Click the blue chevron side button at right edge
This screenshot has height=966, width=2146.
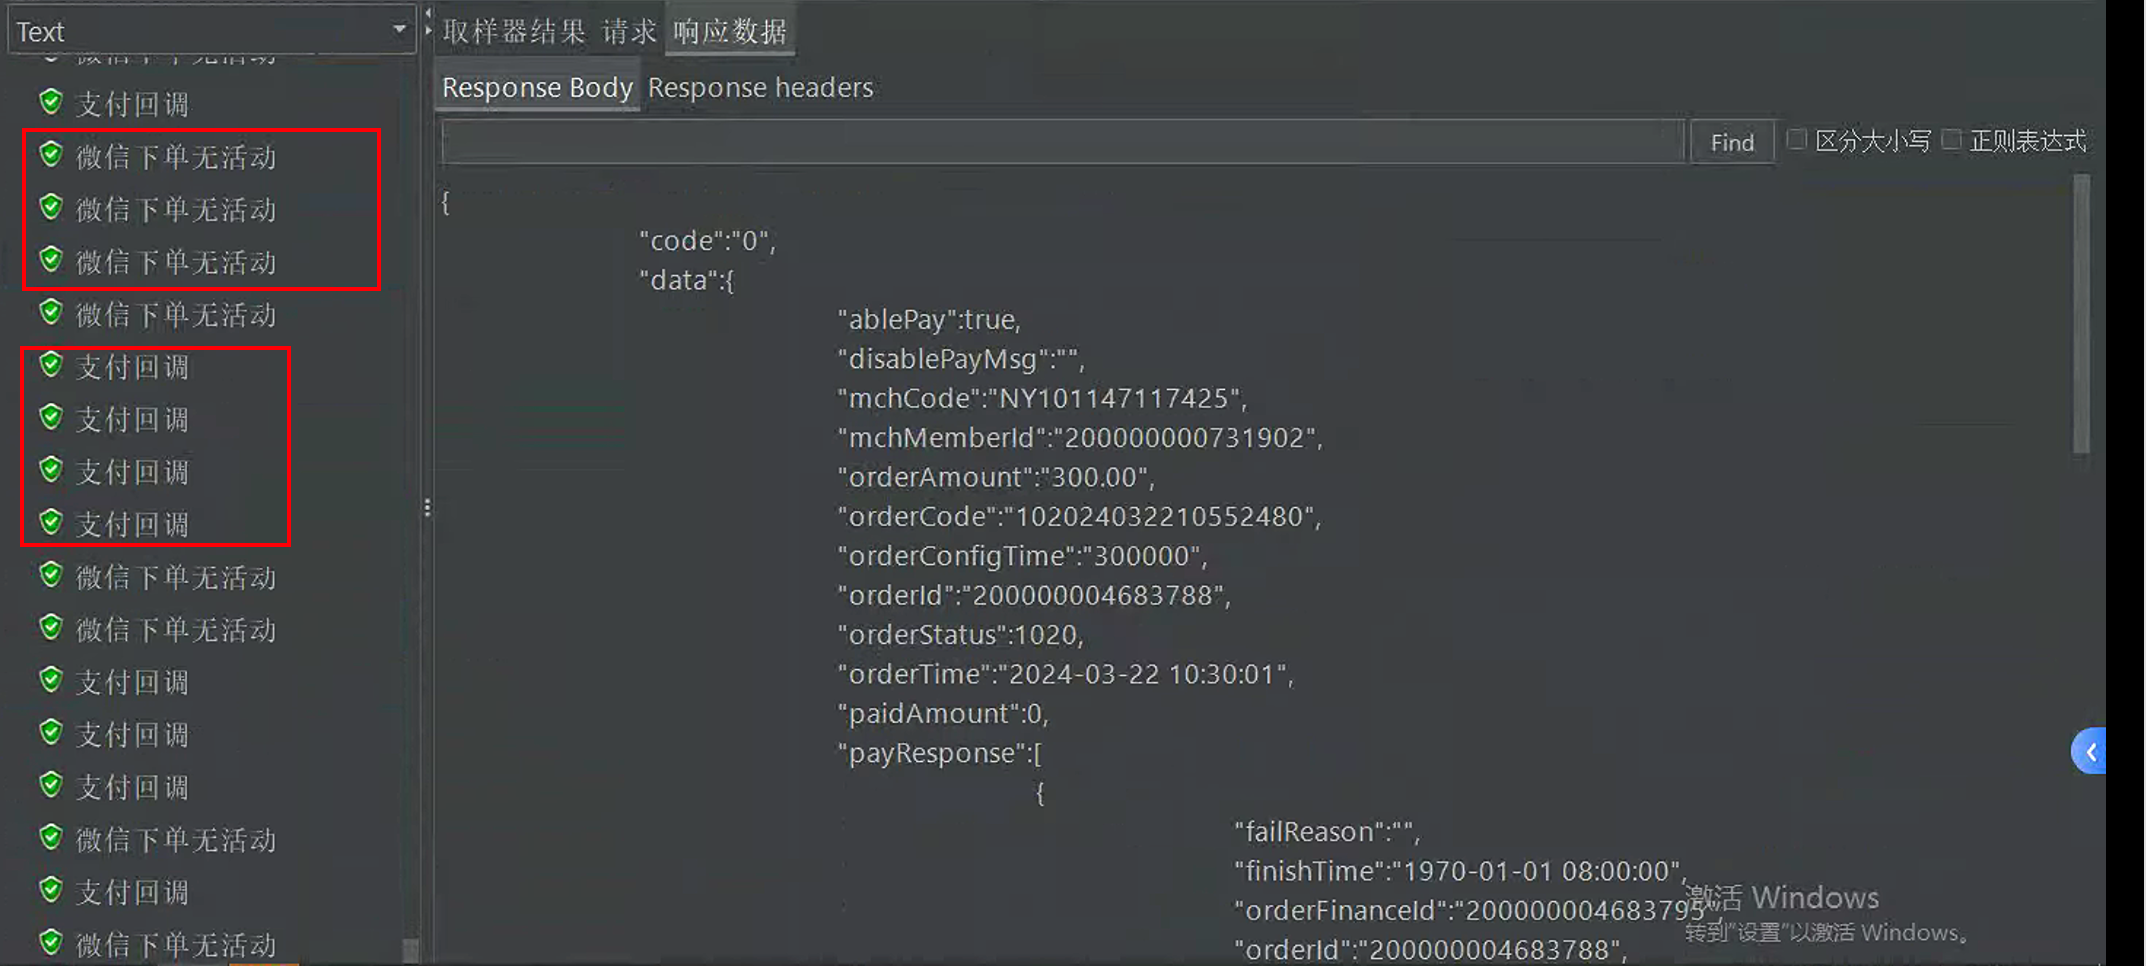pyautogui.click(x=2089, y=752)
